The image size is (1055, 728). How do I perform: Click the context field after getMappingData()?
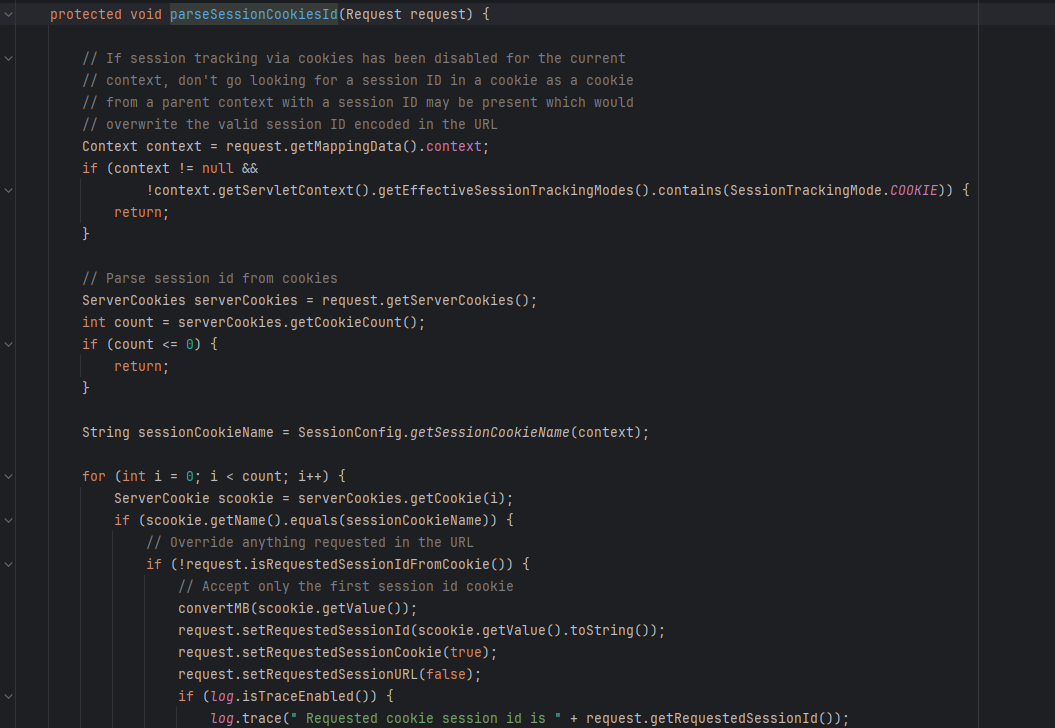pyautogui.click(x=453, y=147)
